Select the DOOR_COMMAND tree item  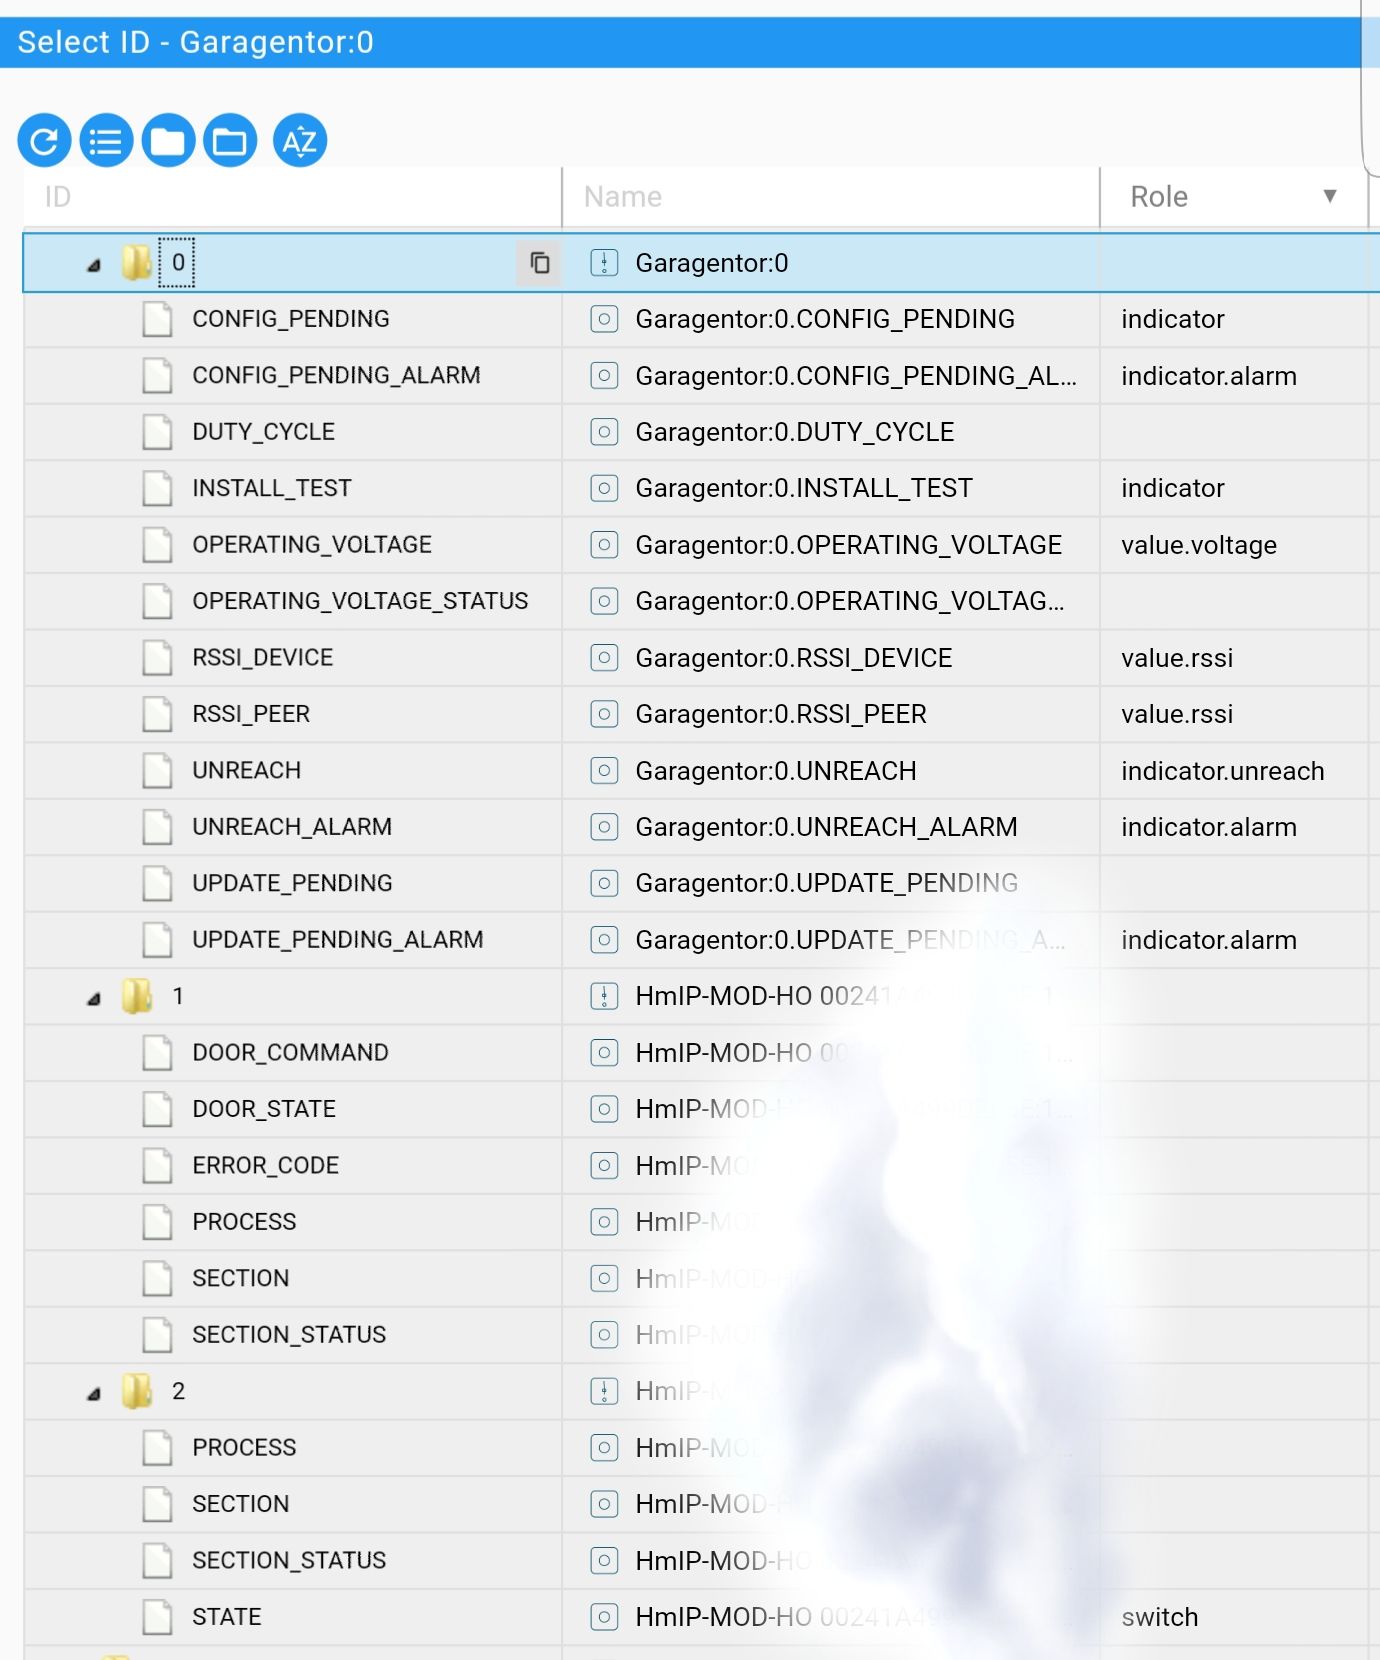click(290, 1053)
